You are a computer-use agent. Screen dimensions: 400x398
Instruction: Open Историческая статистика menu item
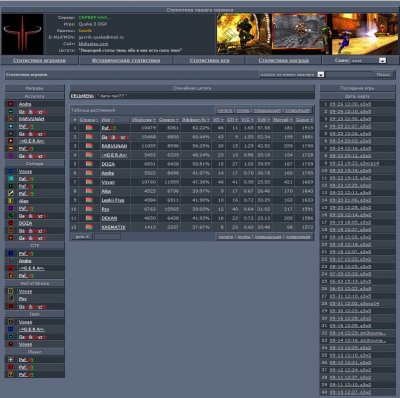pos(126,60)
